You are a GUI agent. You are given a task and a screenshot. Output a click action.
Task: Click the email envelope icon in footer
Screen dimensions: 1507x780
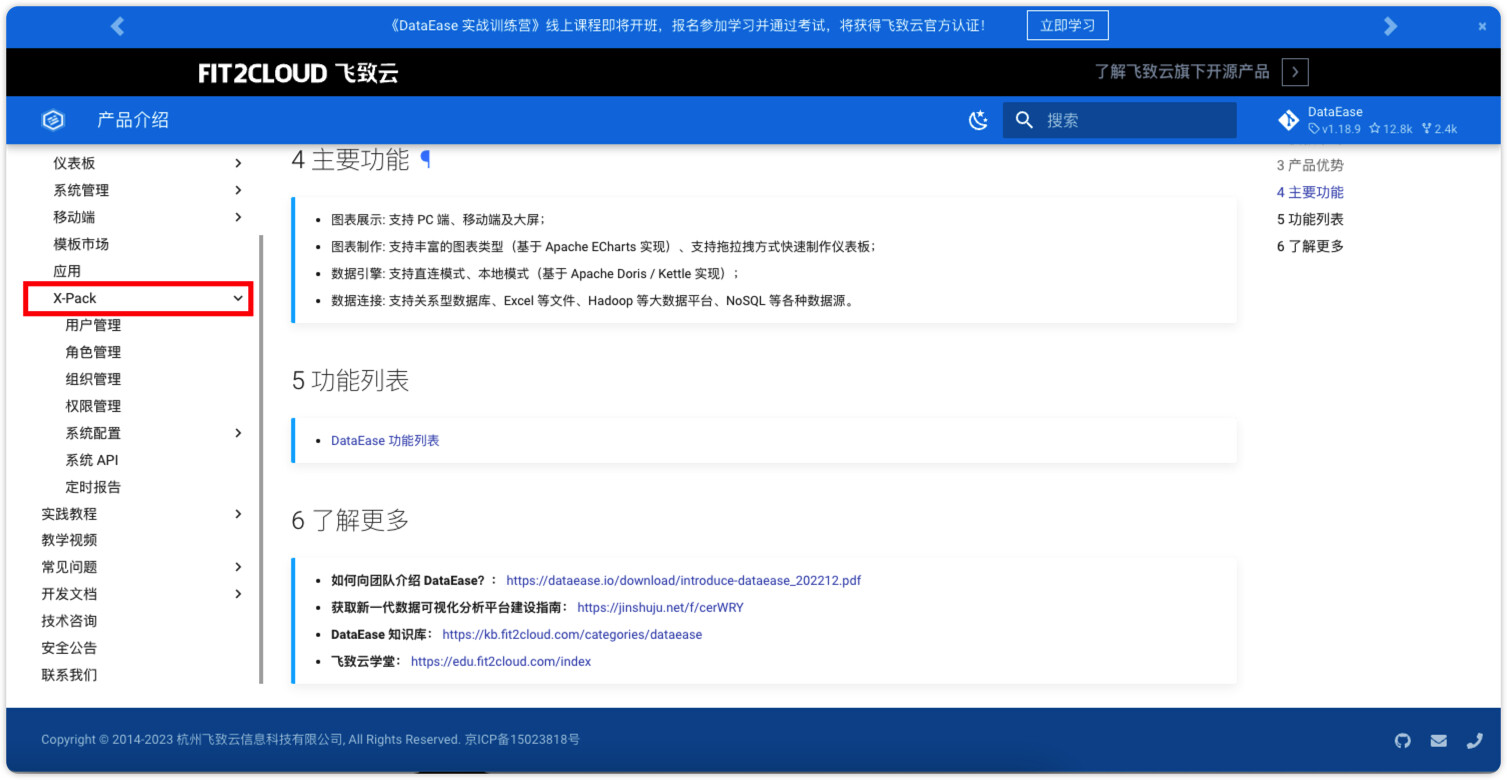pyautogui.click(x=1438, y=741)
